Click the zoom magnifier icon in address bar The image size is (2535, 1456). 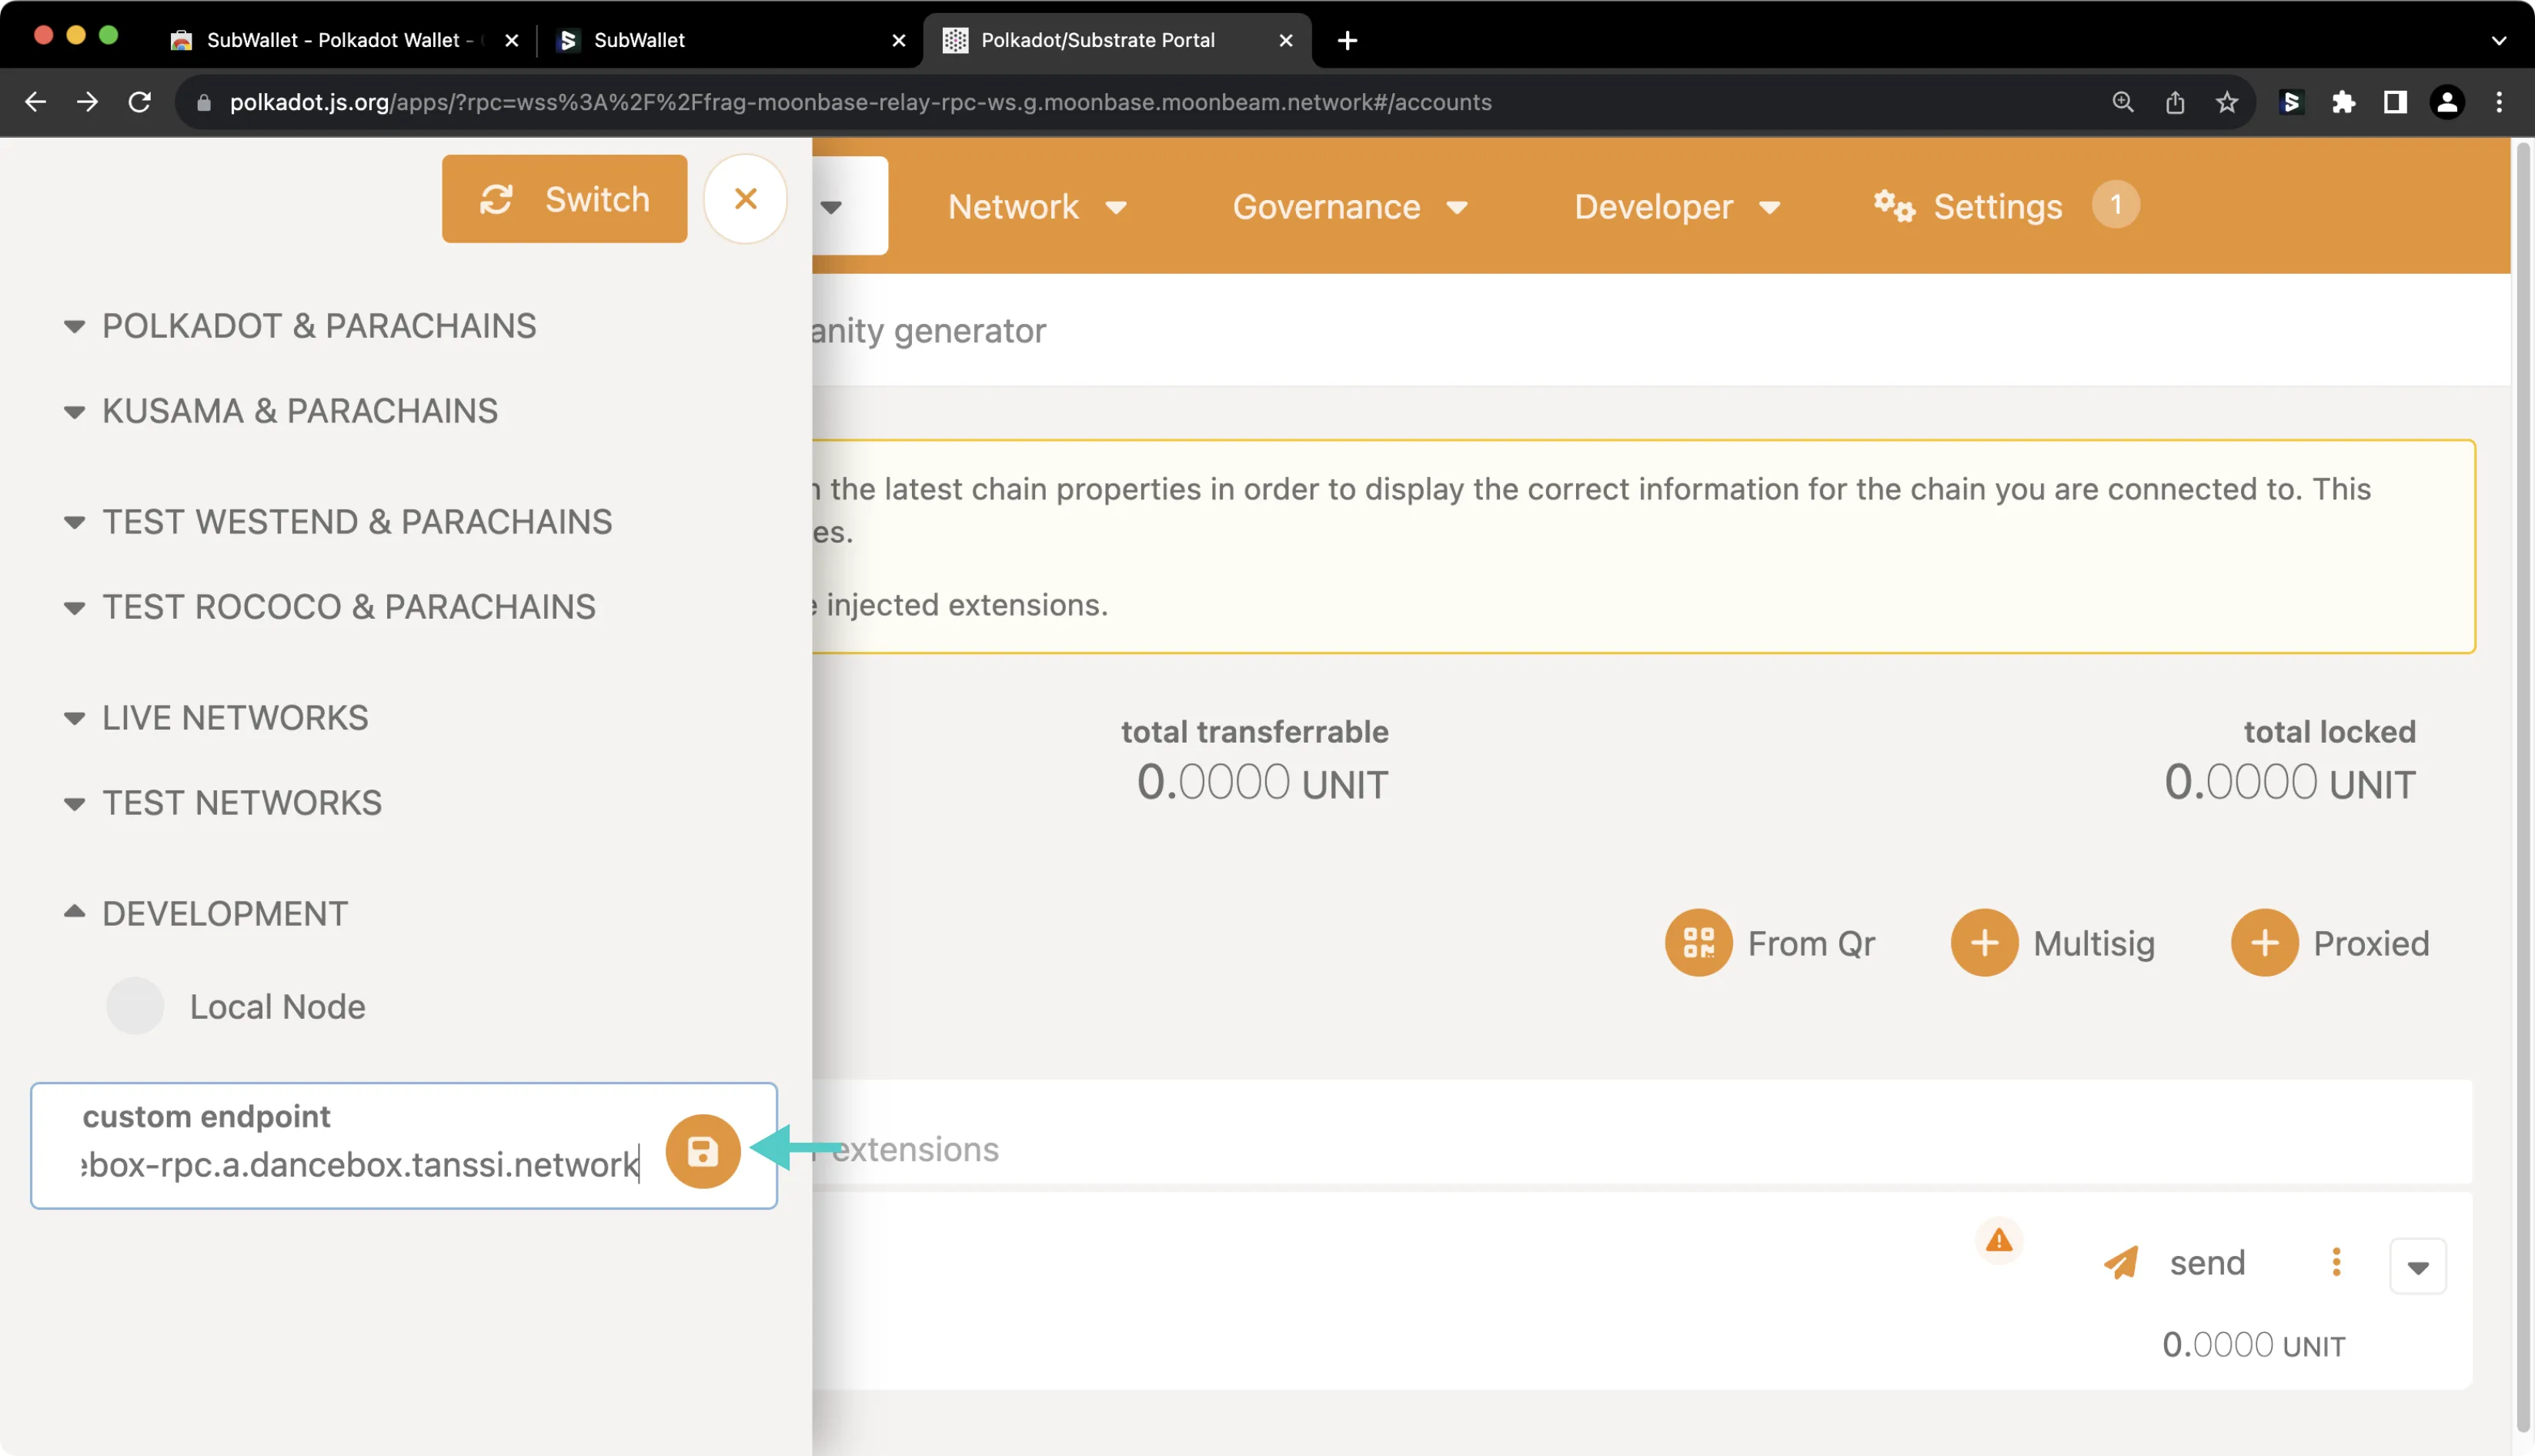[x=2122, y=102]
